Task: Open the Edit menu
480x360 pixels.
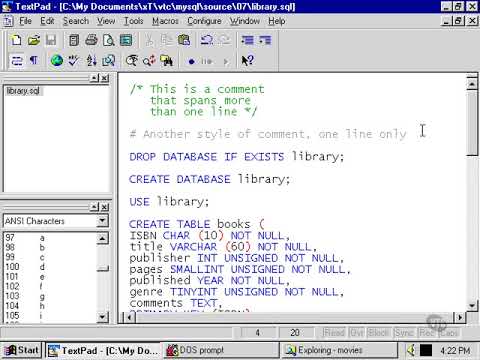Action: click(x=47, y=21)
